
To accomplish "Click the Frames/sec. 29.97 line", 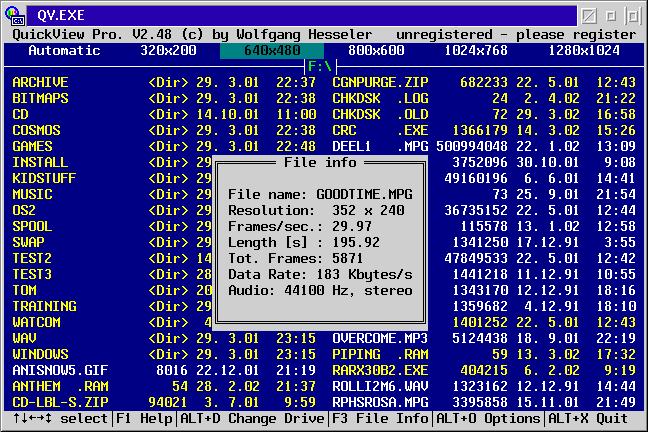I will pos(300,227).
